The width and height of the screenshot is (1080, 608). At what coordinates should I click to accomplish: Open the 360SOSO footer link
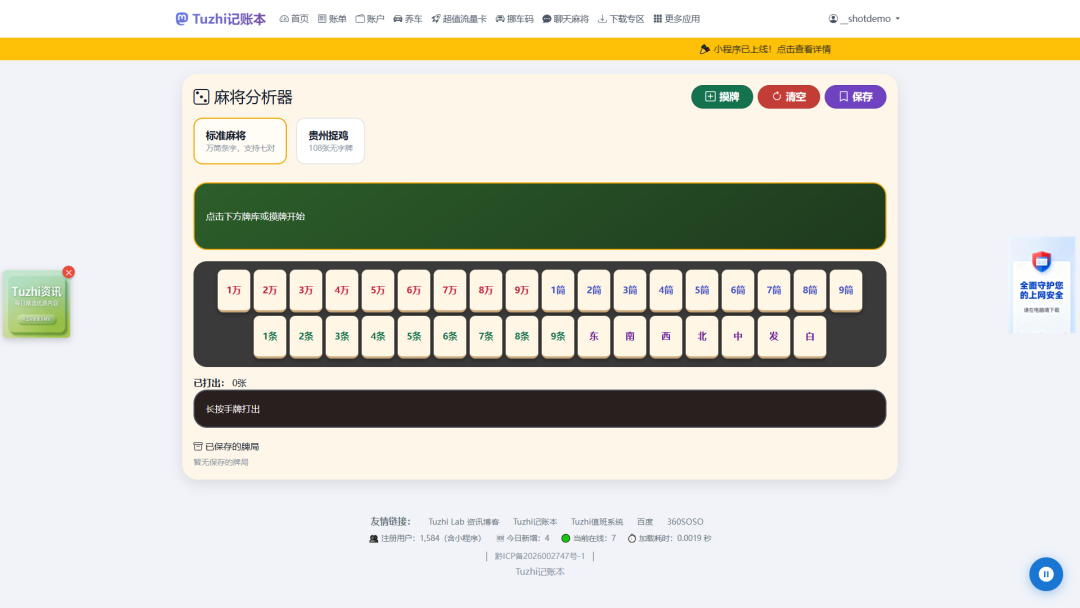(685, 522)
